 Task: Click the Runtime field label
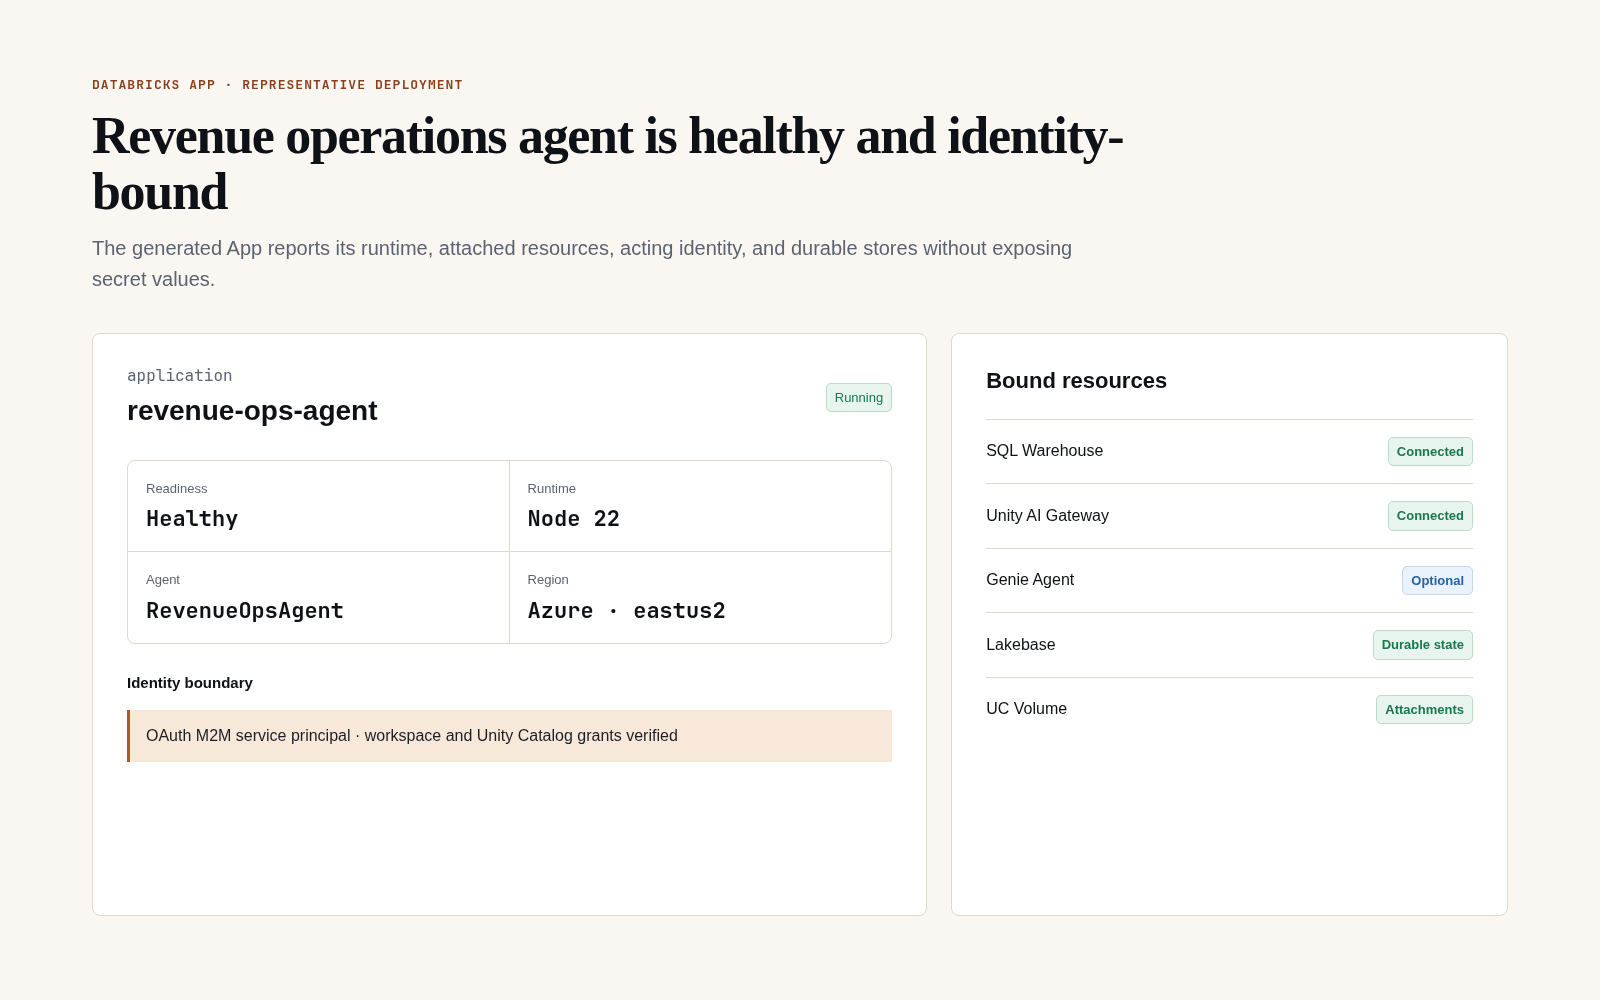(x=552, y=489)
